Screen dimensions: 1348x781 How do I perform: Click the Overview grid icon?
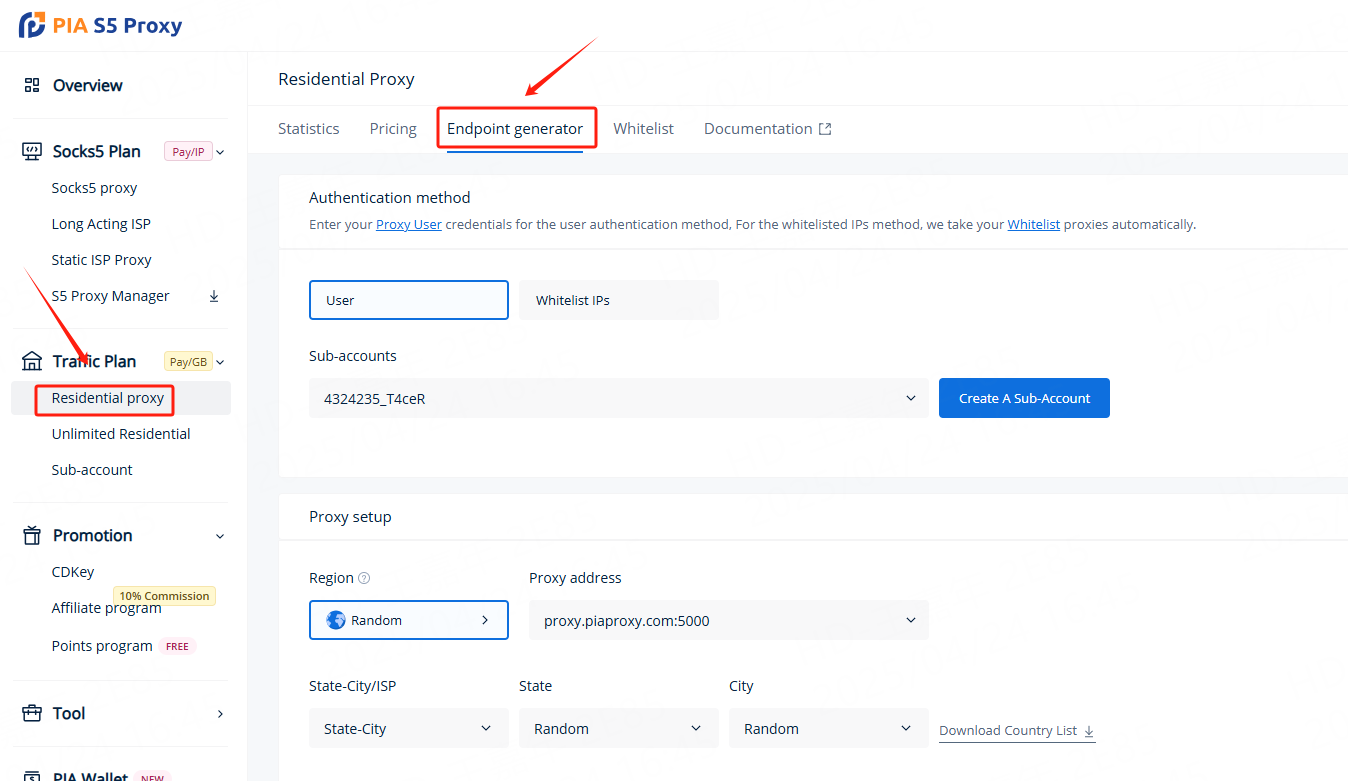coord(32,85)
